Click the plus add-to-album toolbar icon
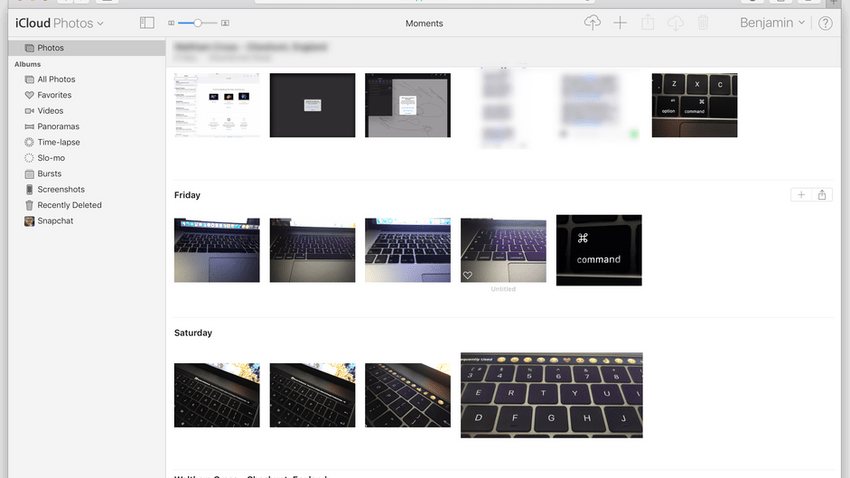Image resolution: width=850 pixels, height=478 pixels. pyautogui.click(x=620, y=23)
